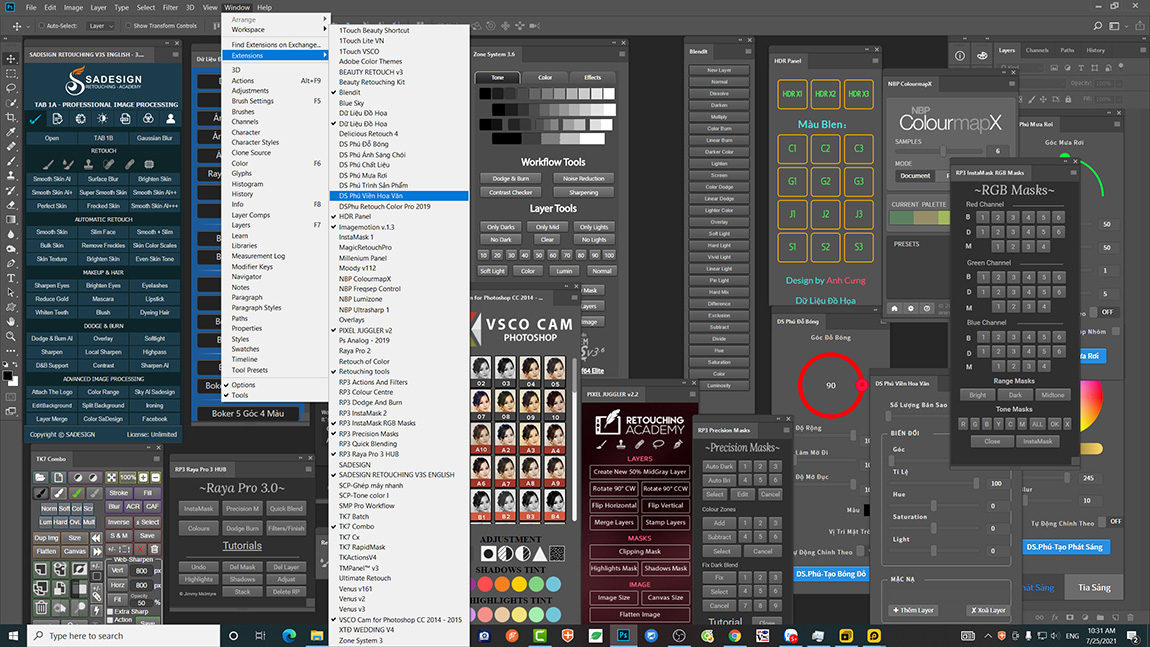Select the Pen tool
The image size is (1150, 647).
pyautogui.click(x=11, y=263)
